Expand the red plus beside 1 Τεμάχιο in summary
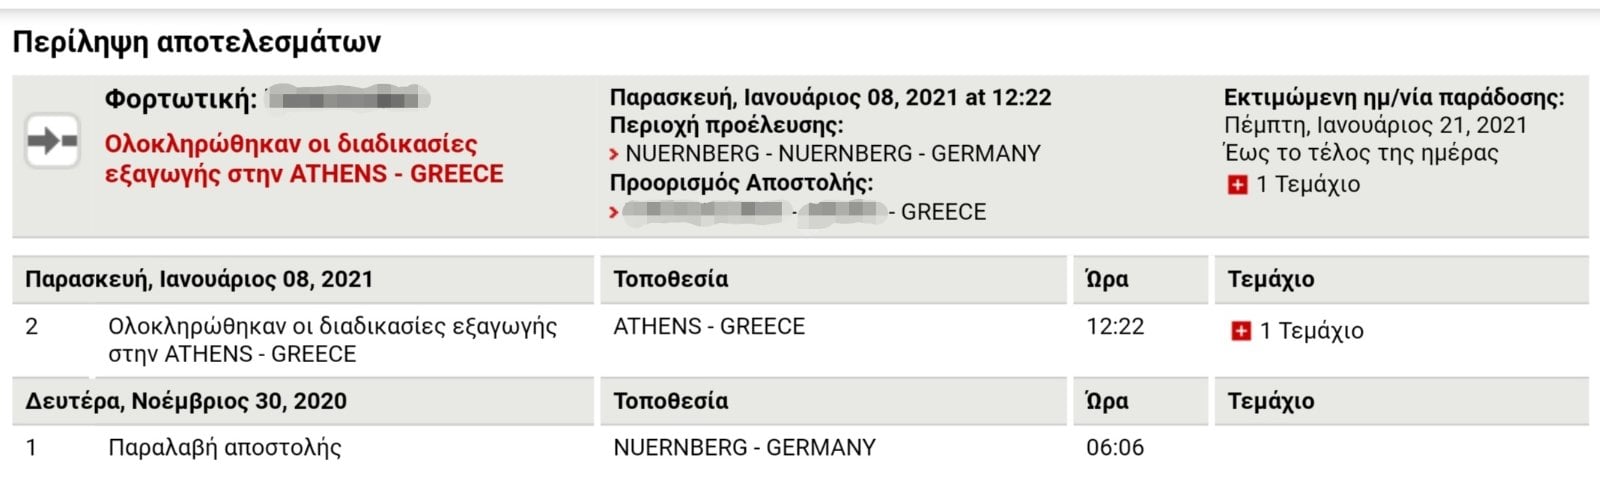This screenshot has width=1600, height=490. tap(1237, 185)
